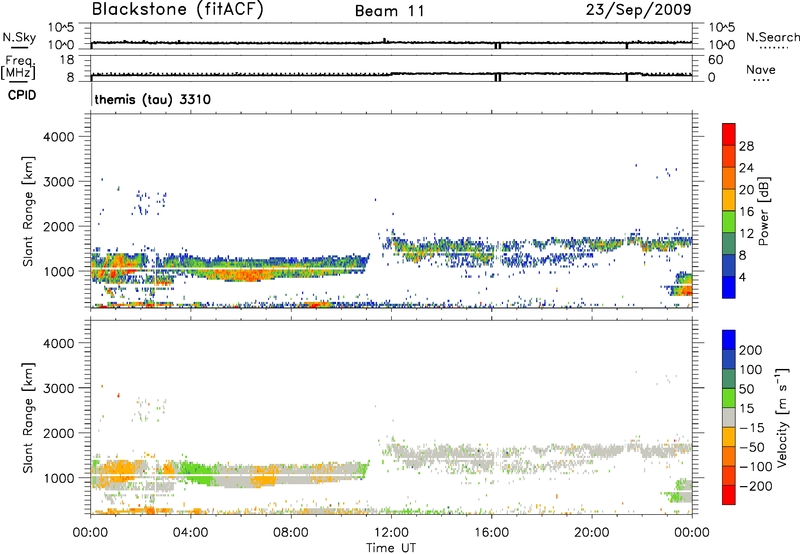Click the "24" label on Power colorbar
The height and width of the screenshot is (554, 800).
click(x=746, y=168)
